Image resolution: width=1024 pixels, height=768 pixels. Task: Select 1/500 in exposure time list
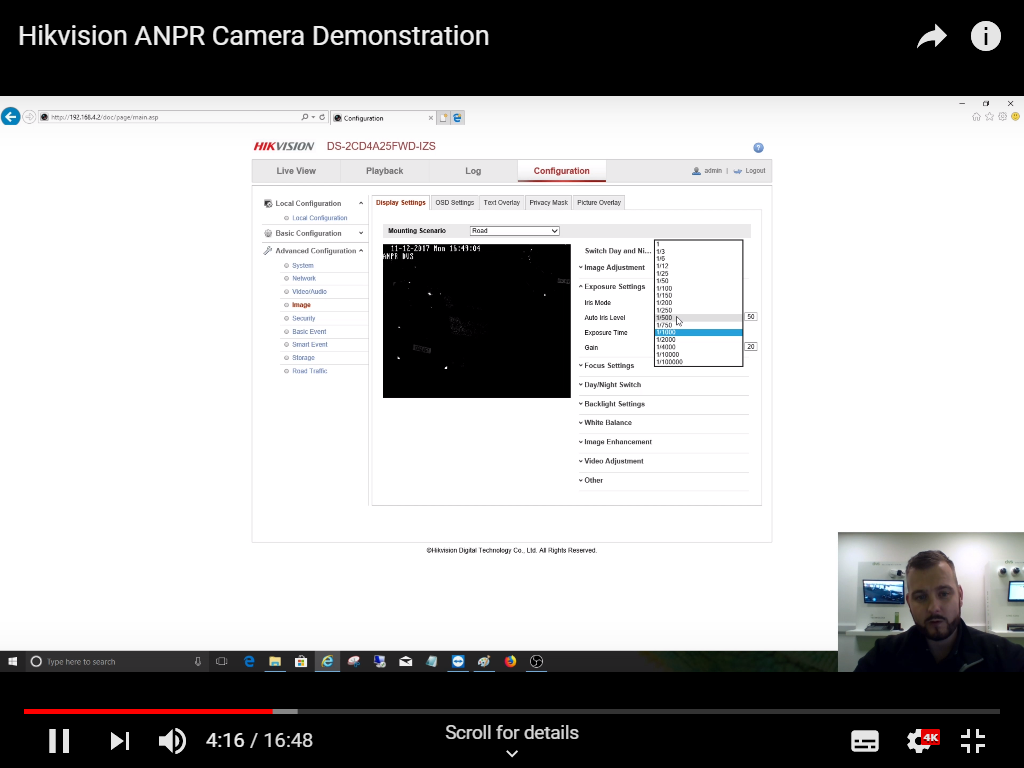pos(665,318)
